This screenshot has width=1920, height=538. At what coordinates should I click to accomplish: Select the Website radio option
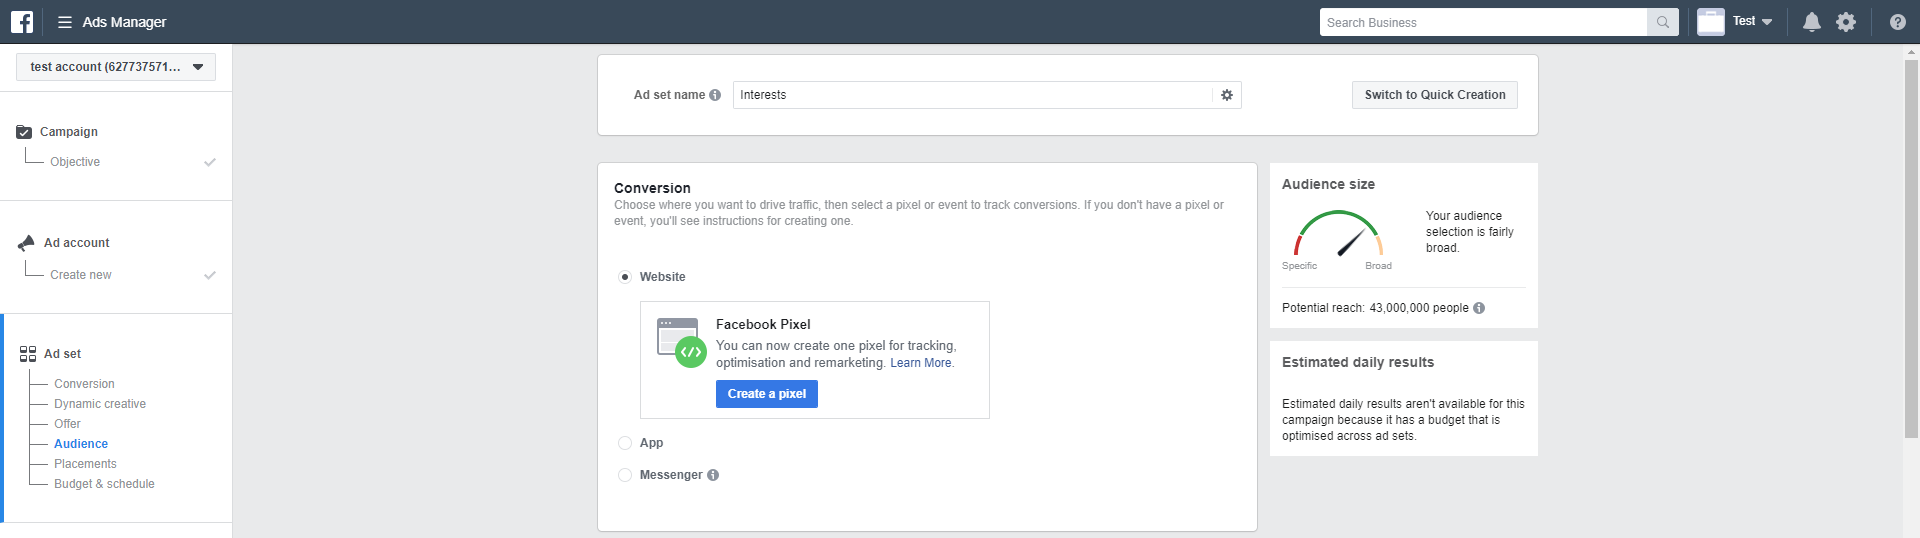click(x=625, y=277)
